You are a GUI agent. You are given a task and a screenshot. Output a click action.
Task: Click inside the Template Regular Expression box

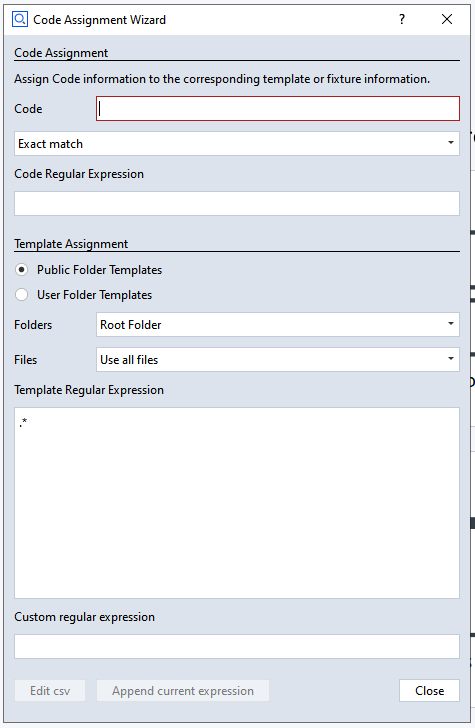click(237, 503)
